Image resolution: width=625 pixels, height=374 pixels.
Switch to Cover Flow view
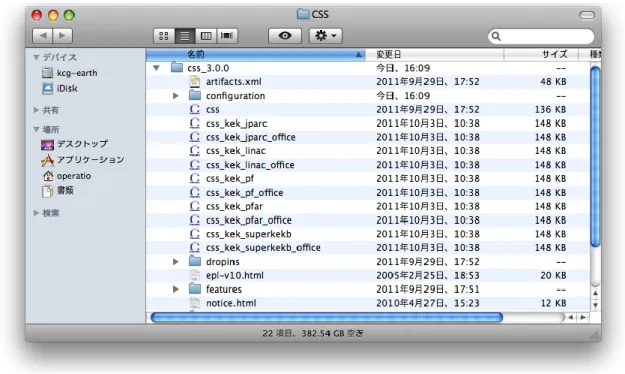[x=227, y=36]
